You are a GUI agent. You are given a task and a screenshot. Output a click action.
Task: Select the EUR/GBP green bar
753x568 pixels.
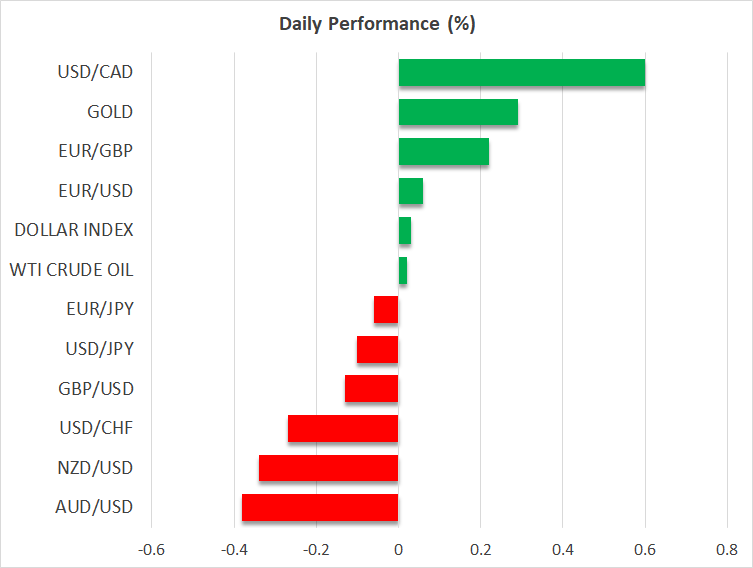444,151
